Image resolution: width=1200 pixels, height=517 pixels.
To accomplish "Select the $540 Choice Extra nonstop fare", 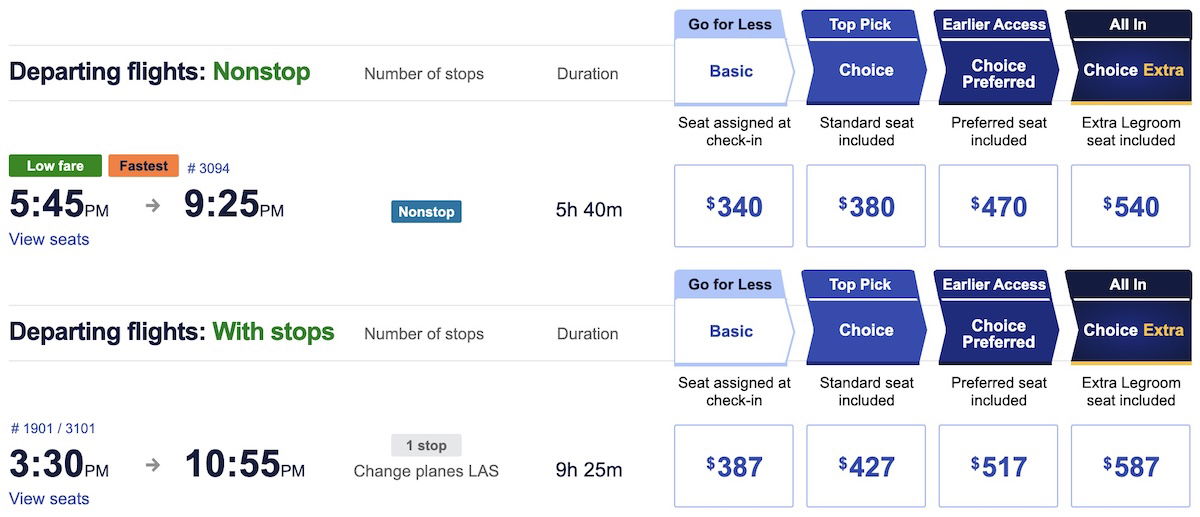I will point(1131,206).
